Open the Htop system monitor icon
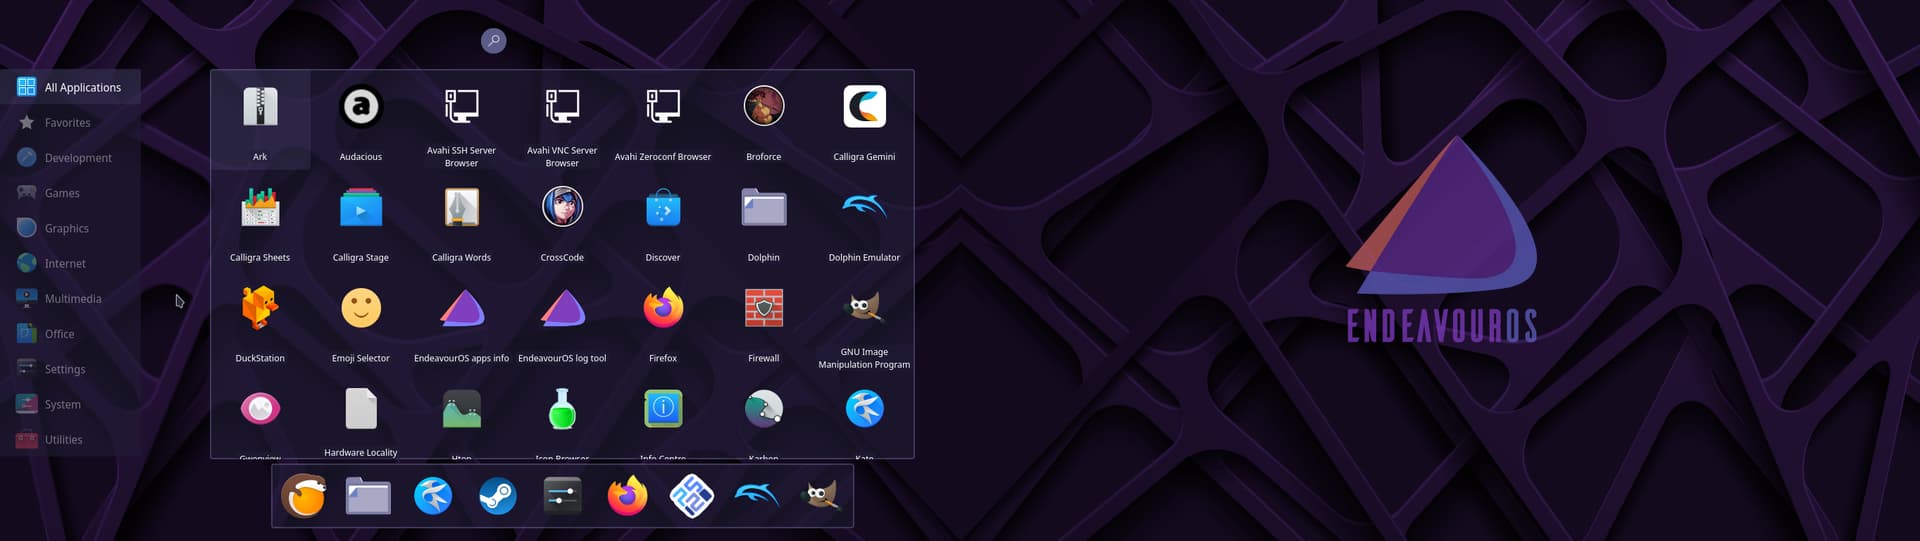Viewport: 1920px width, 541px height. [461, 409]
